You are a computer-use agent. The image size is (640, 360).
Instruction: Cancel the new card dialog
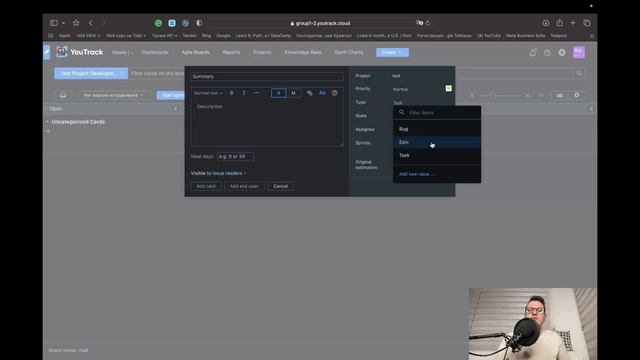tap(280, 186)
